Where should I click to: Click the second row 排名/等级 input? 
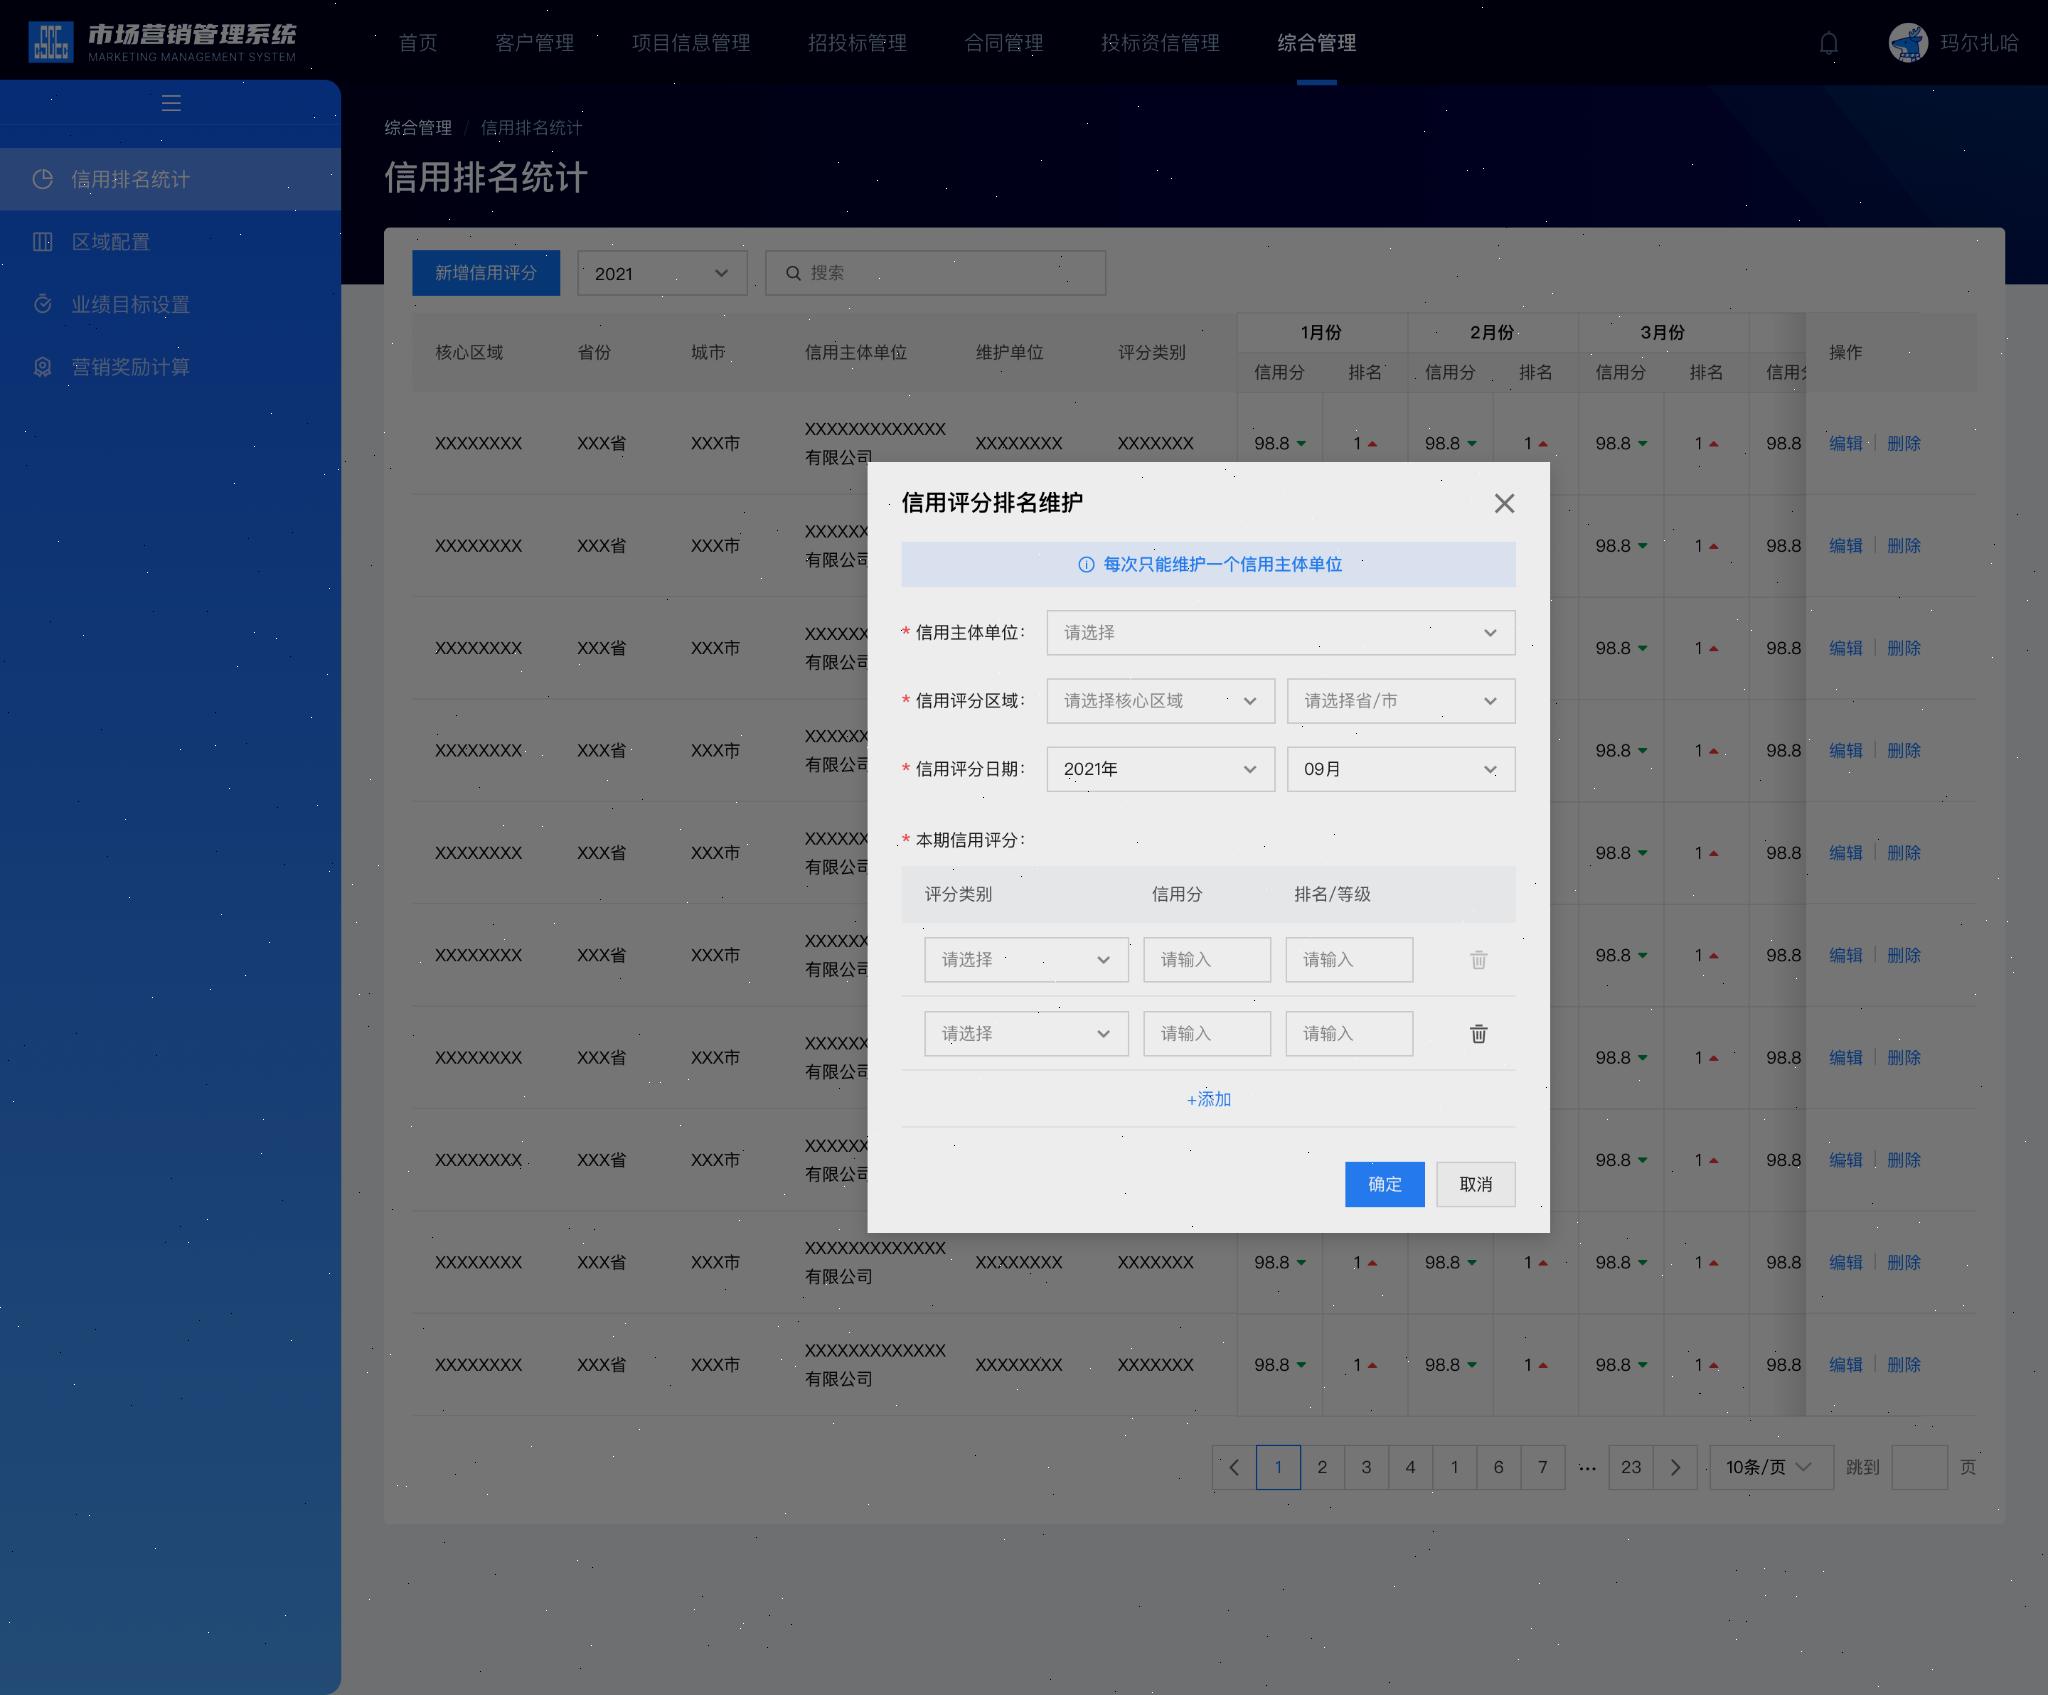tap(1349, 1034)
